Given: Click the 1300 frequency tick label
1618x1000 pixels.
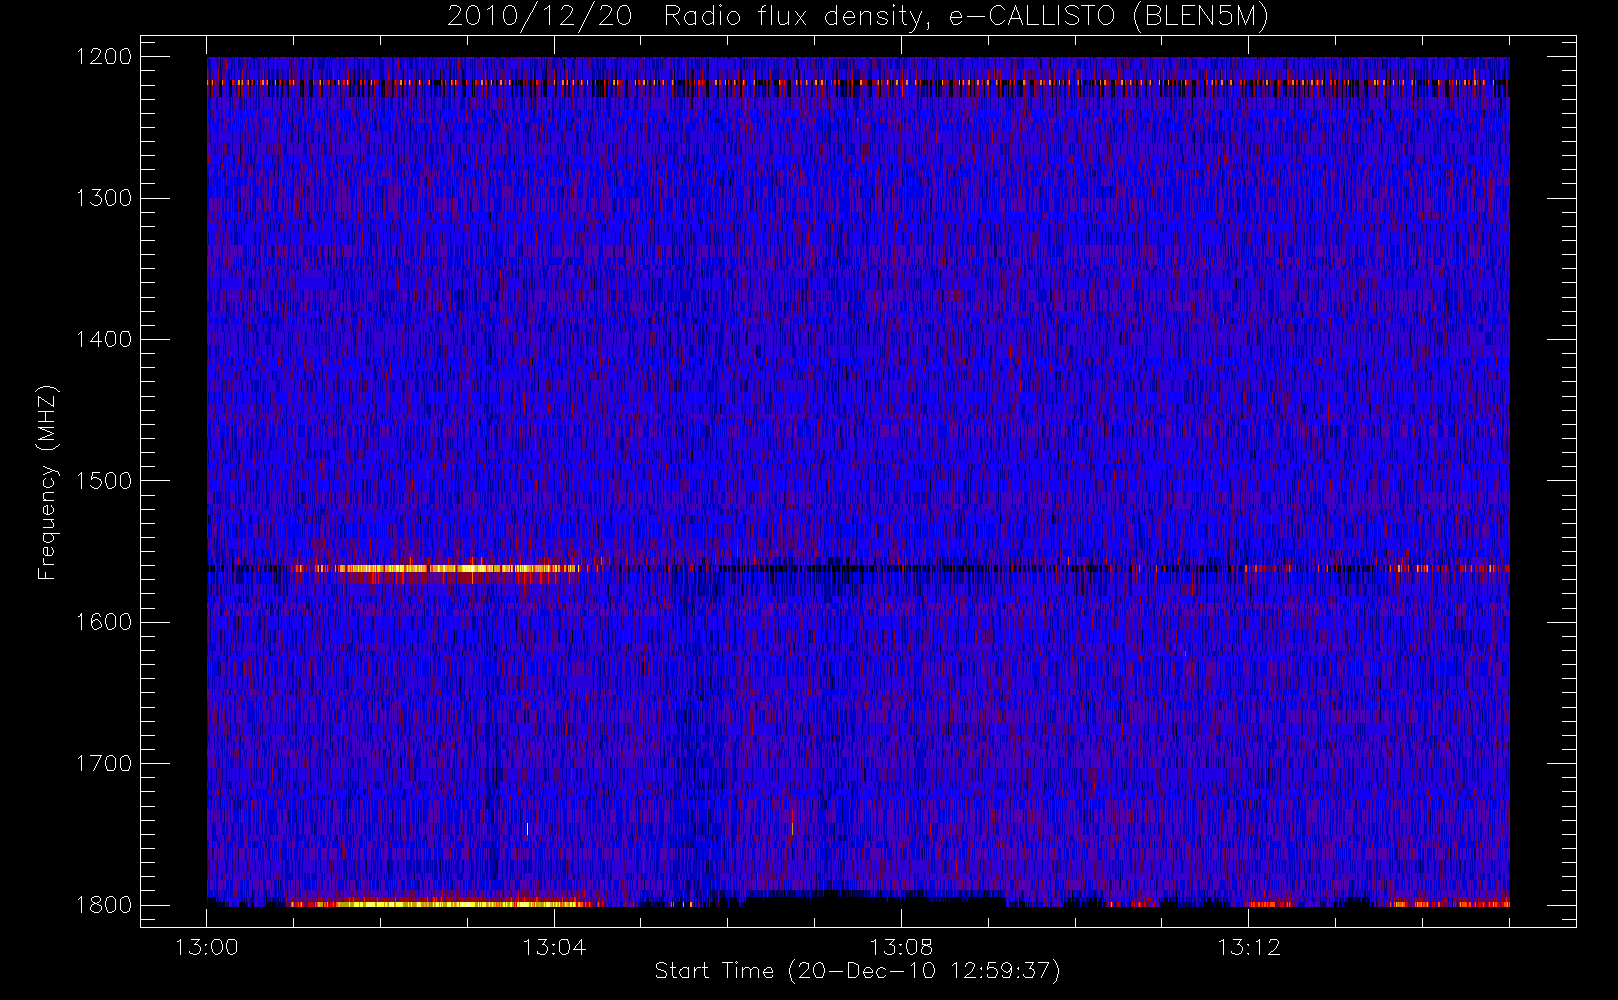Looking at the screenshot, I should 104,198.
